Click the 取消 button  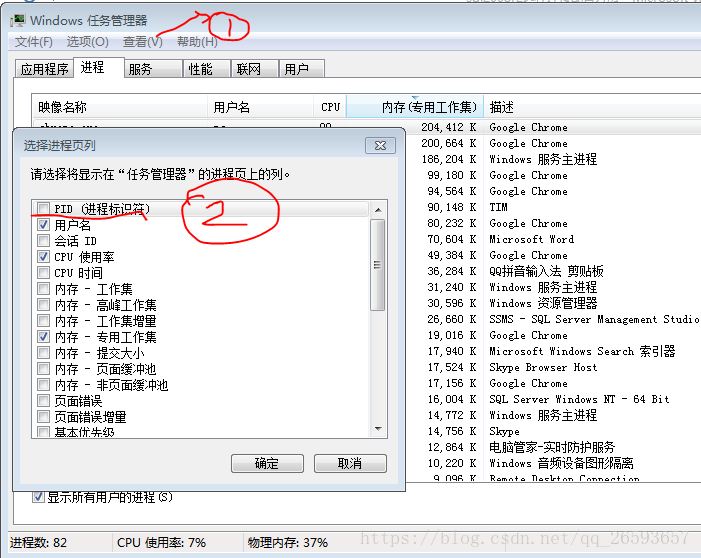point(350,463)
